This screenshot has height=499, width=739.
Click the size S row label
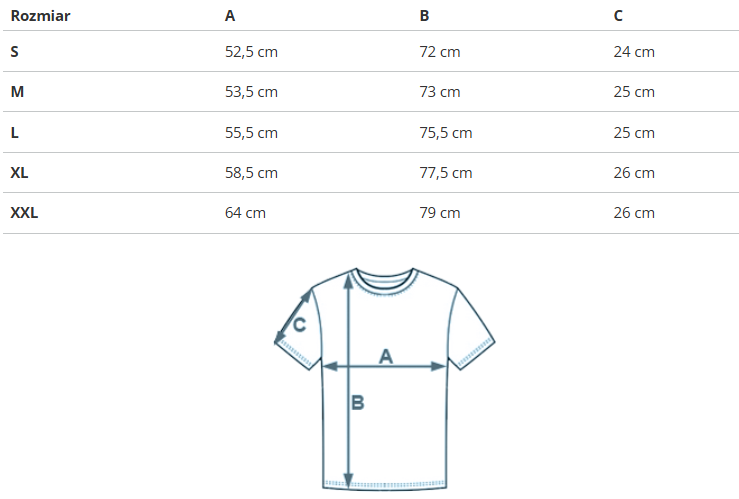15,52
